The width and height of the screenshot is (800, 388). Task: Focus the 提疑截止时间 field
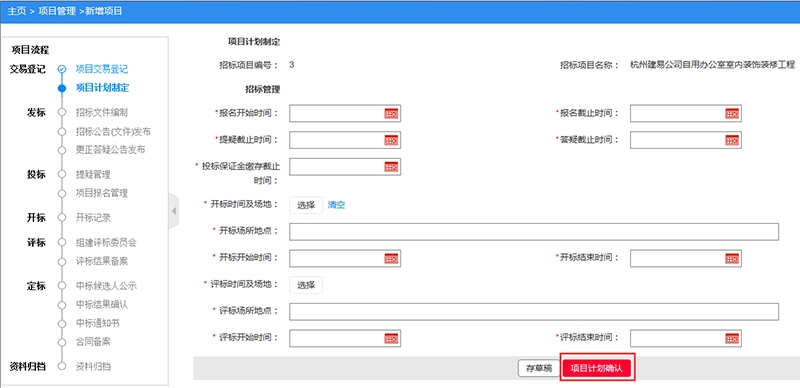pyautogui.click(x=345, y=140)
